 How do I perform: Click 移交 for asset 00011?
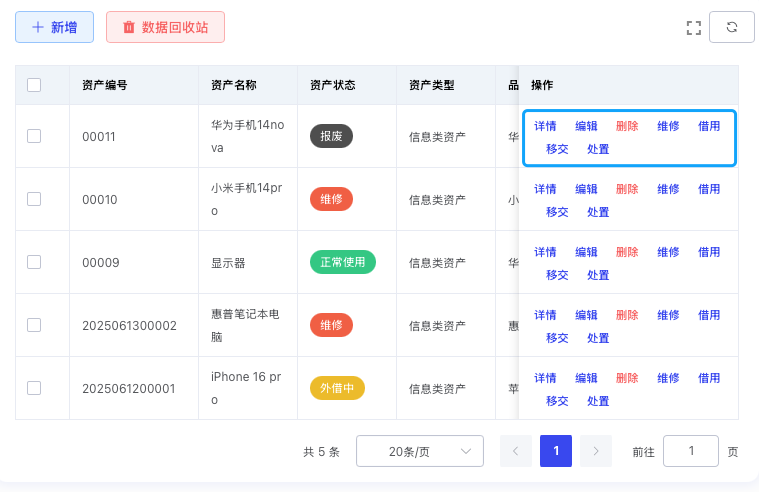557,149
